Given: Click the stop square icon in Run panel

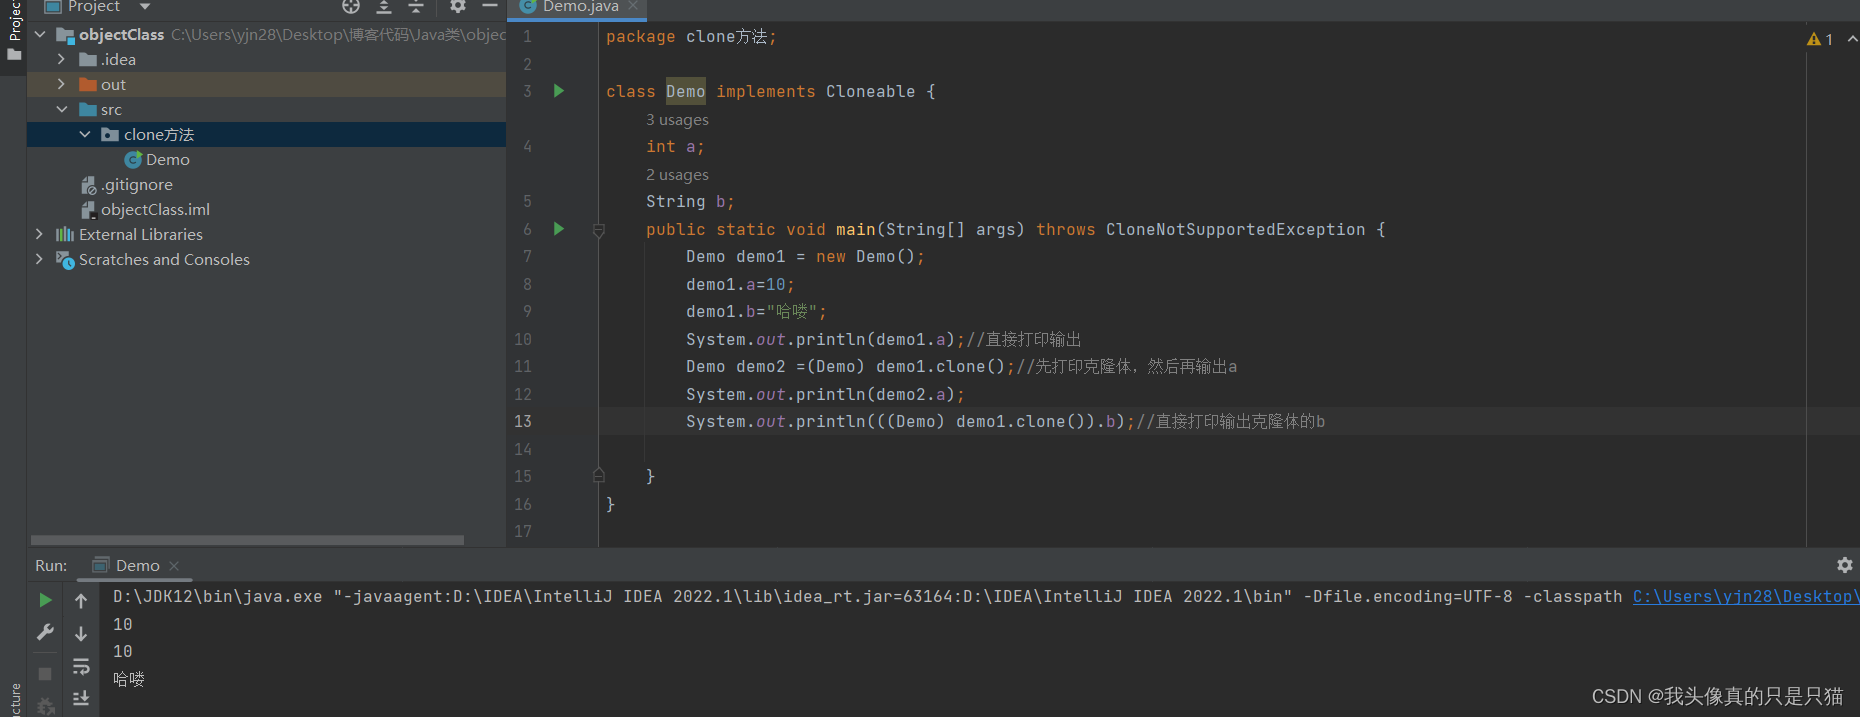Looking at the screenshot, I should 45,674.
